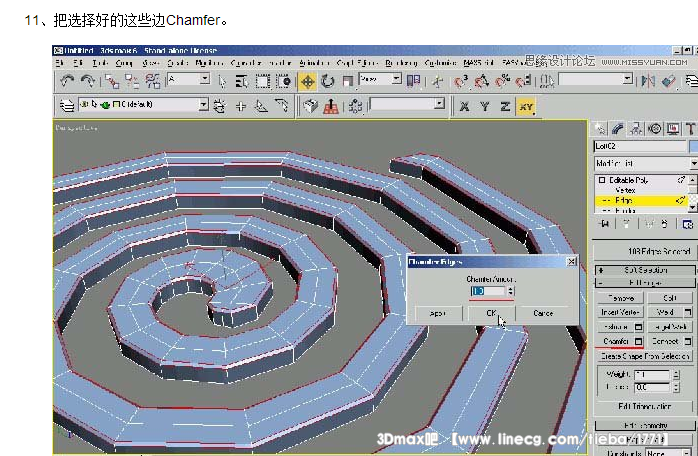698x456 pixels.
Task: Click the Unlink Selection icon
Action: (x=132, y=81)
